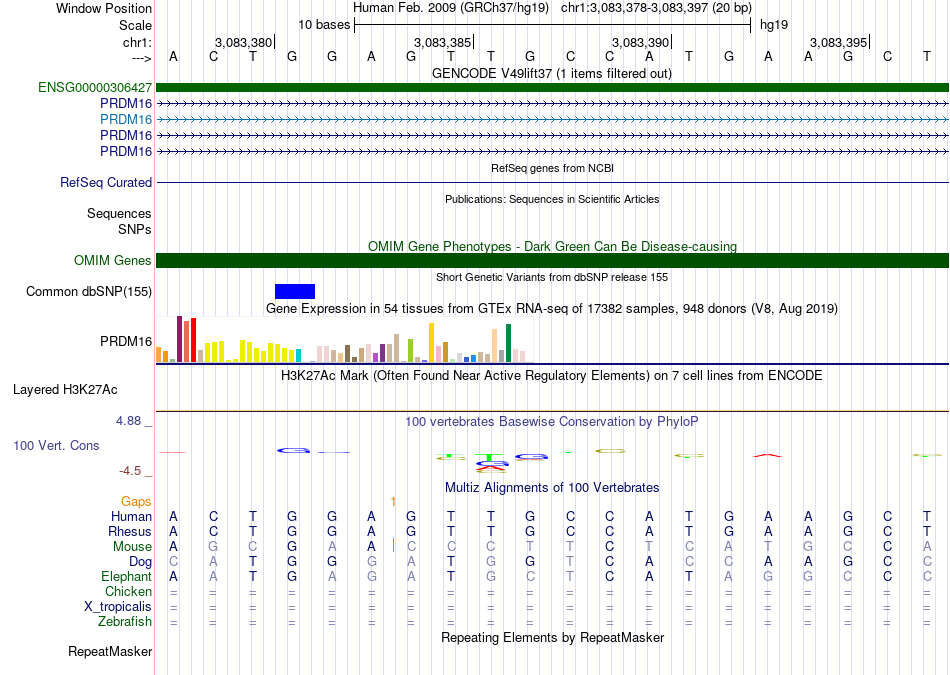
Task: Click the orange Gaps row label
Action: tap(136, 502)
